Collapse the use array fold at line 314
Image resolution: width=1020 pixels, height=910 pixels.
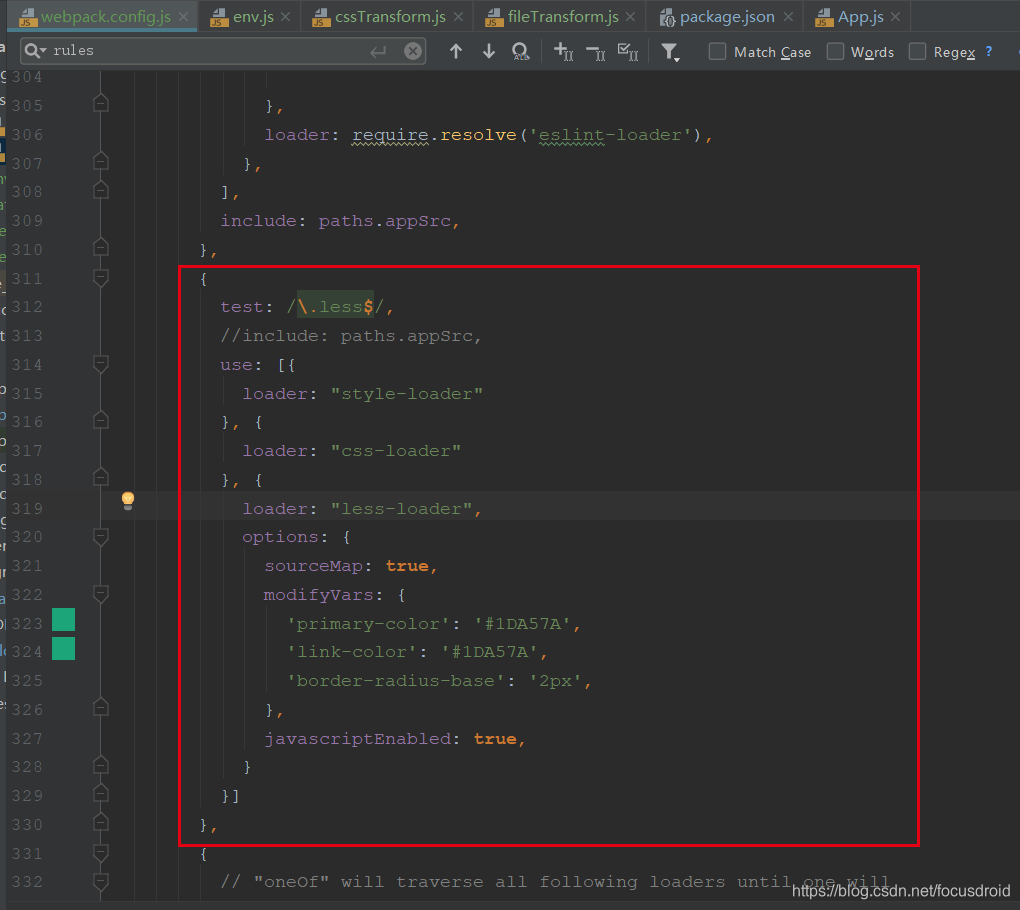(101, 364)
